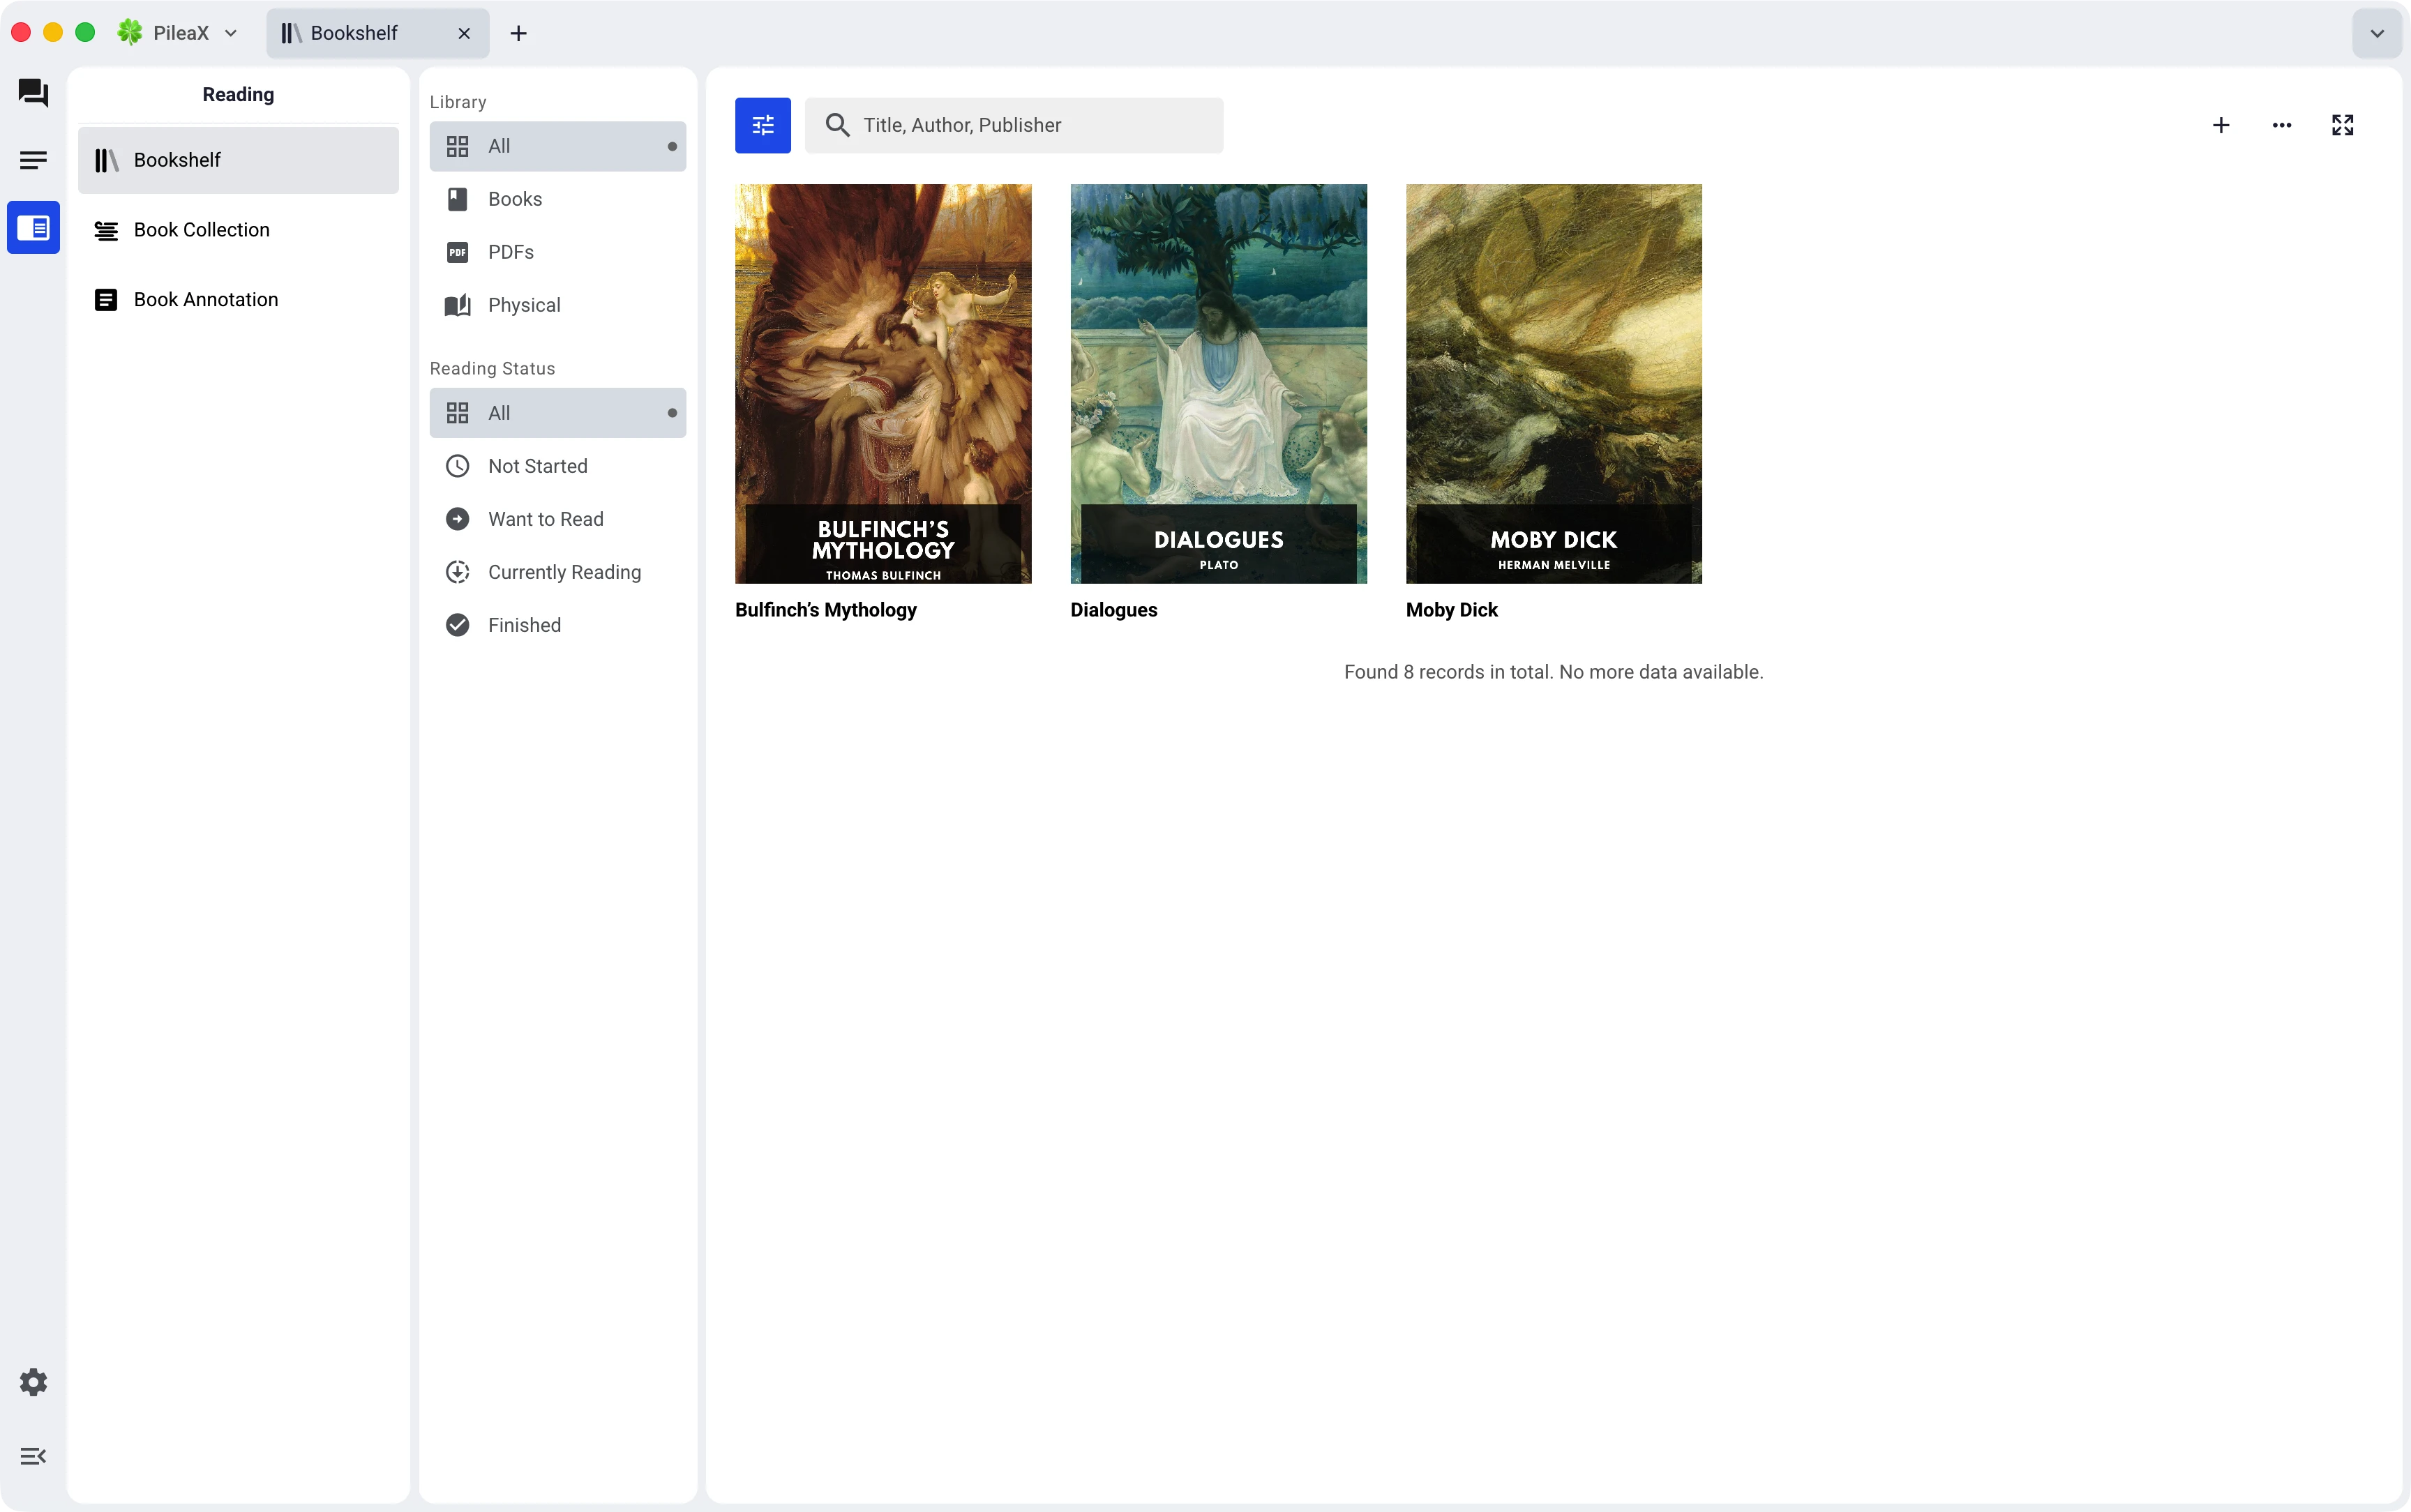This screenshot has width=2411, height=1512.
Task: Click the 'Found 8 records in total' message
Action: pos(1553,672)
